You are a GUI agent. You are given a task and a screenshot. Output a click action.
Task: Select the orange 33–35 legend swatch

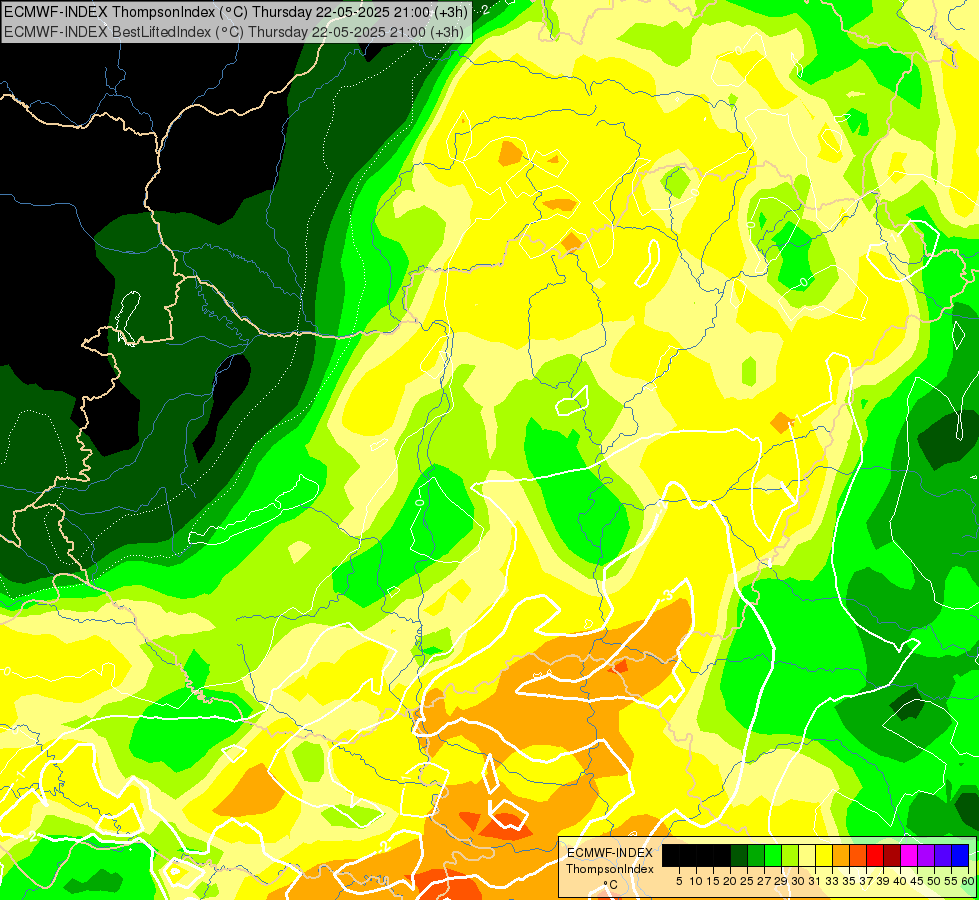tap(841, 855)
